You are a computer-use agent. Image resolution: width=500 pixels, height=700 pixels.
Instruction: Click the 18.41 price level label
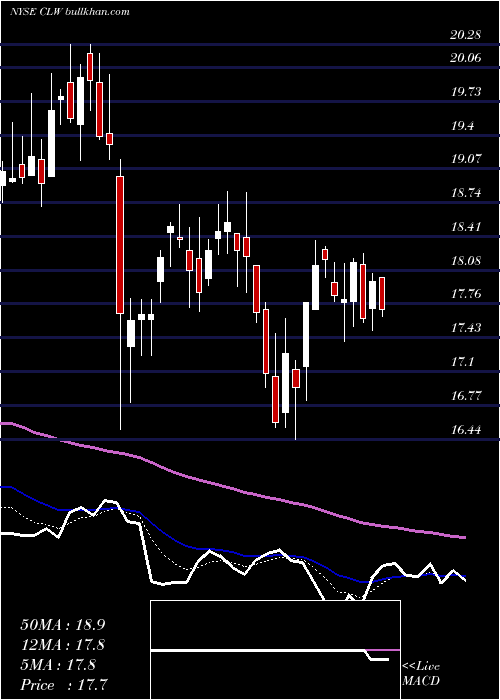[x=466, y=227]
